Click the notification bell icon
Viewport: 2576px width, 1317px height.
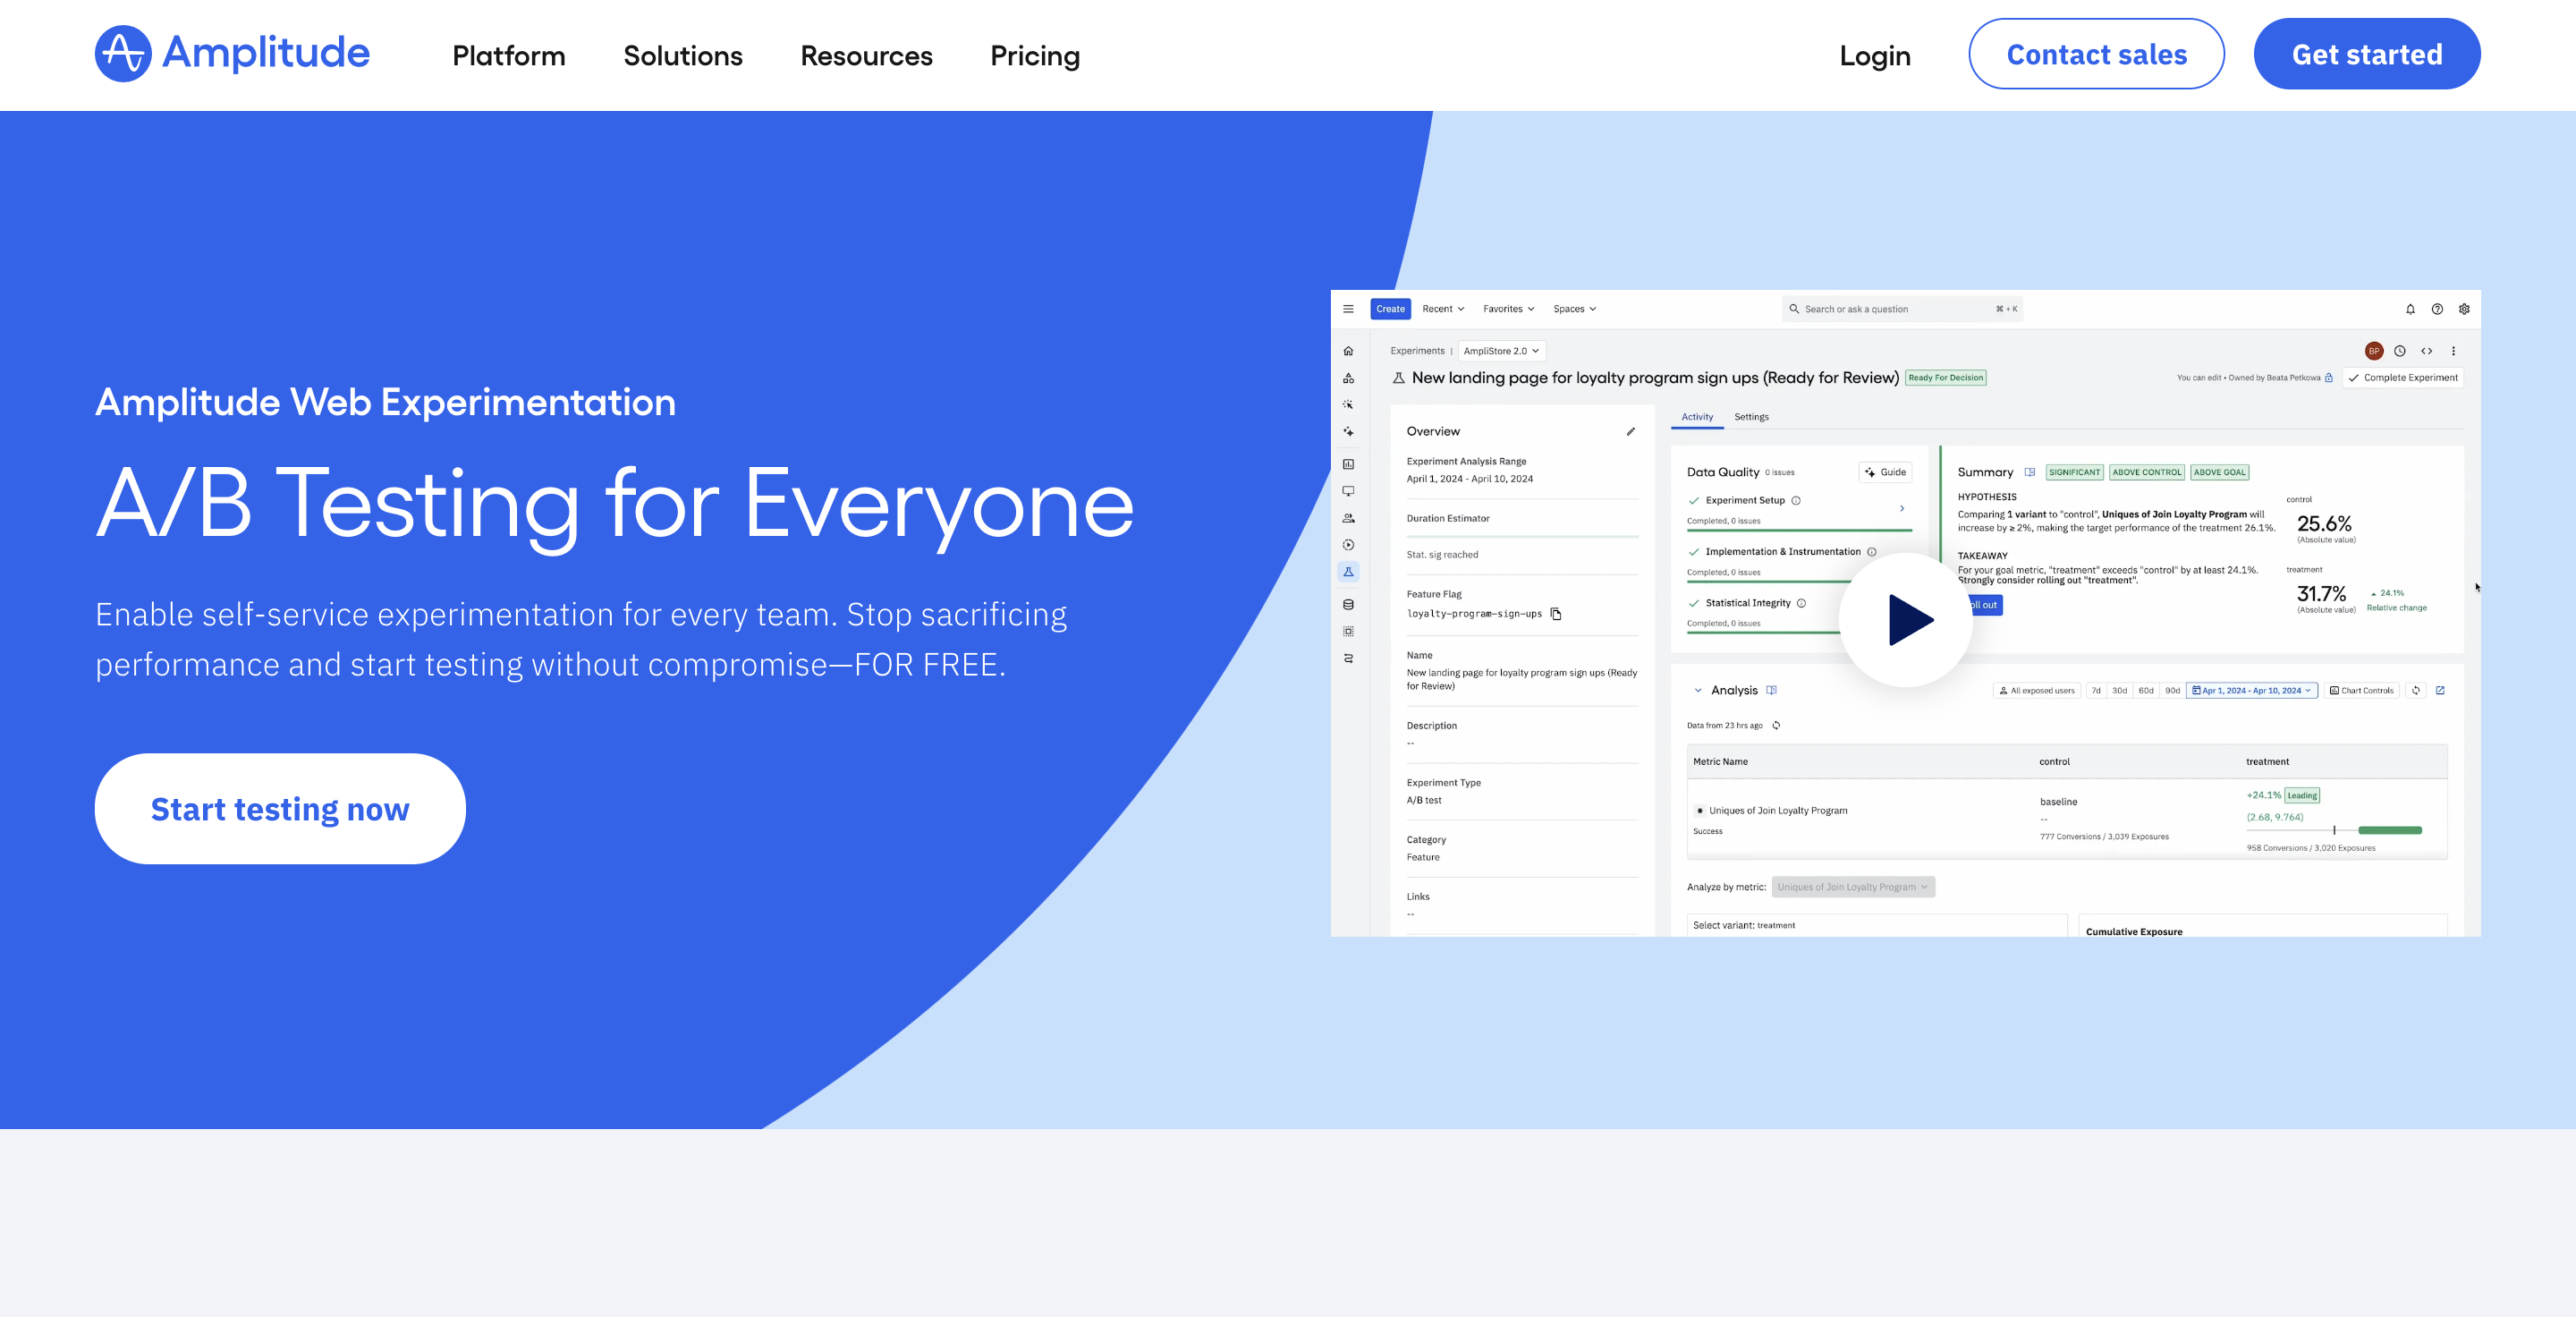pos(2410,309)
